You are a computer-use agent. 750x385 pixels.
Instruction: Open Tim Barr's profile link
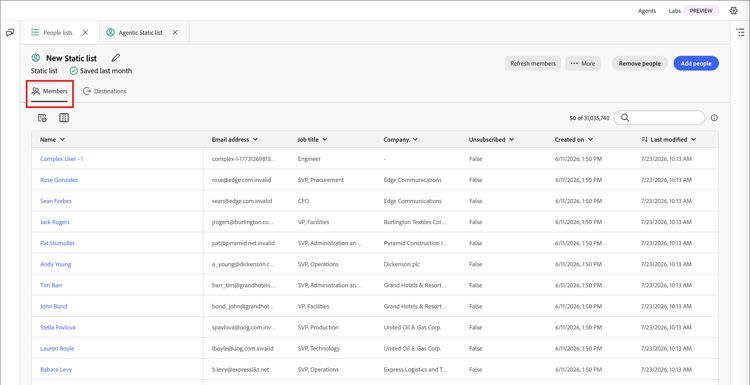[51, 285]
